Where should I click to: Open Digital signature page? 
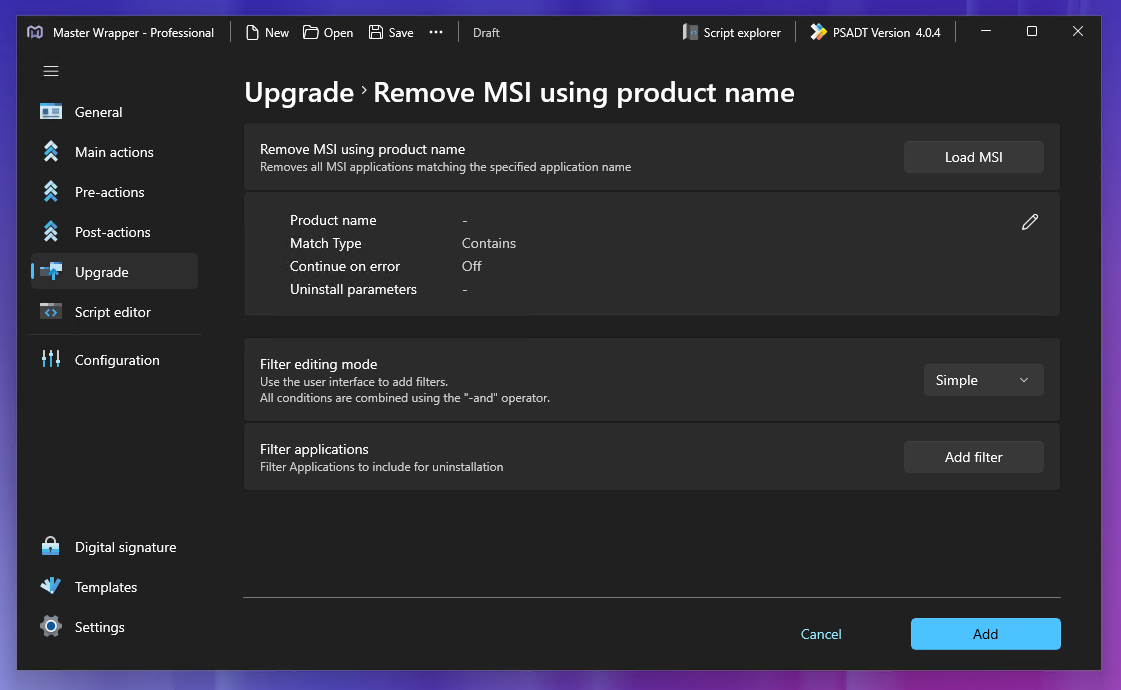click(x=114, y=547)
